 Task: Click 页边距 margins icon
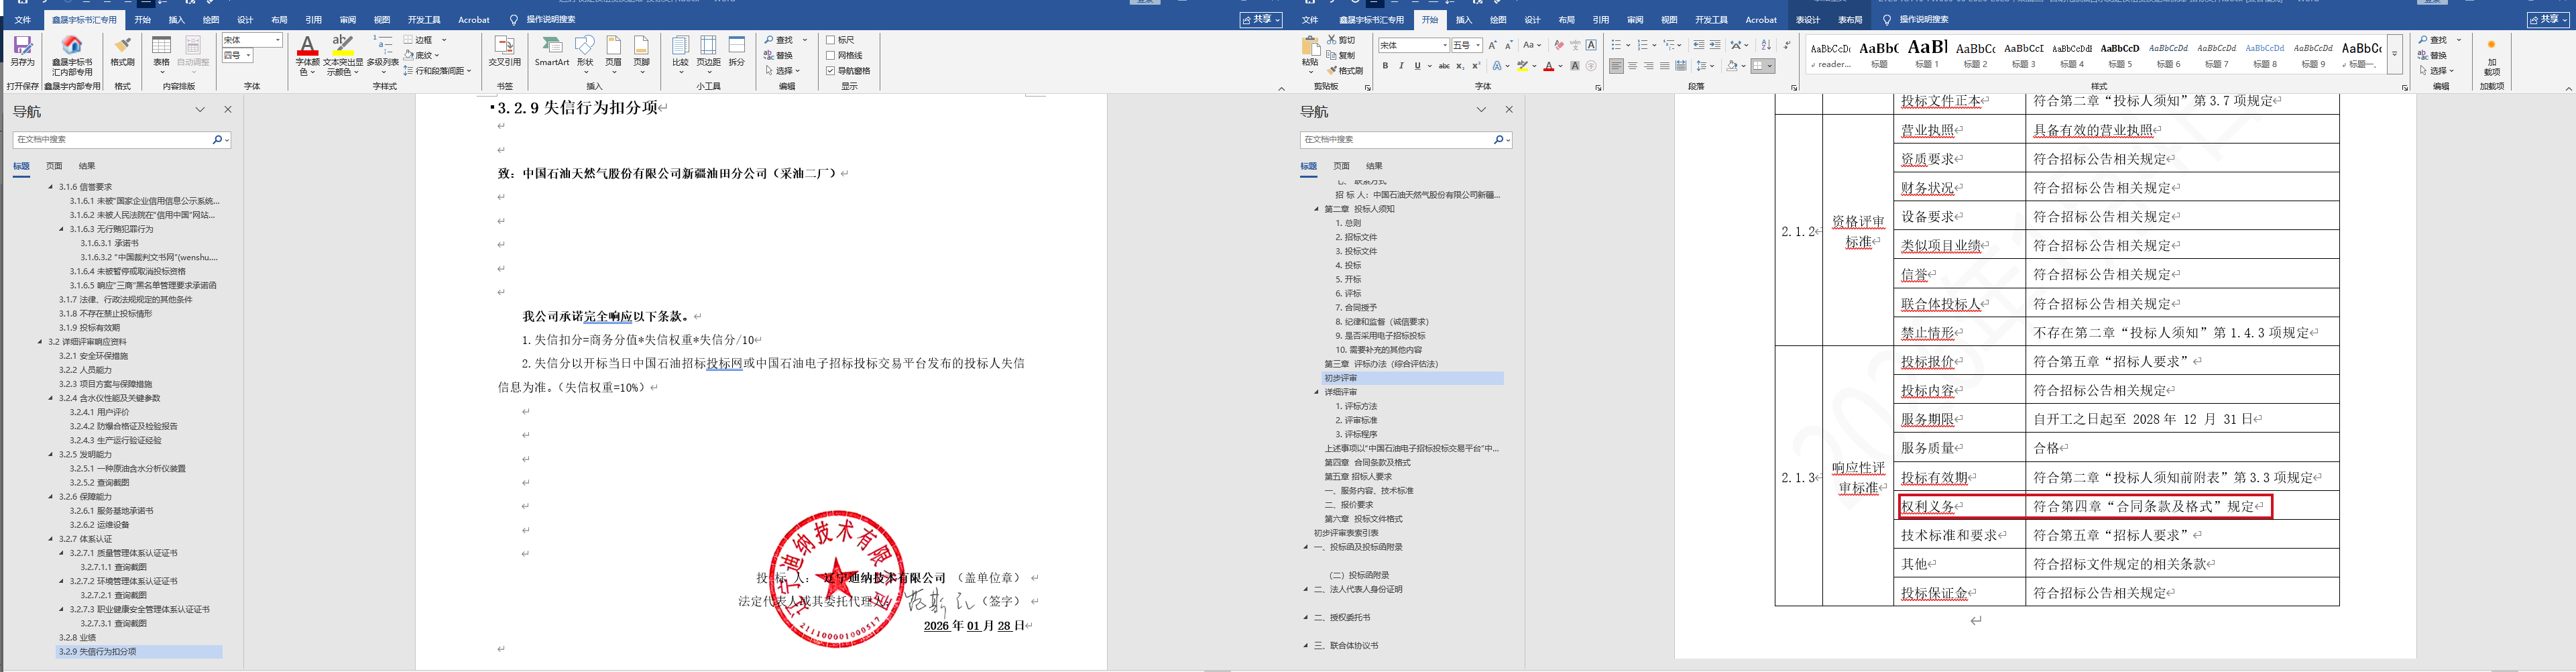click(708, 51)
